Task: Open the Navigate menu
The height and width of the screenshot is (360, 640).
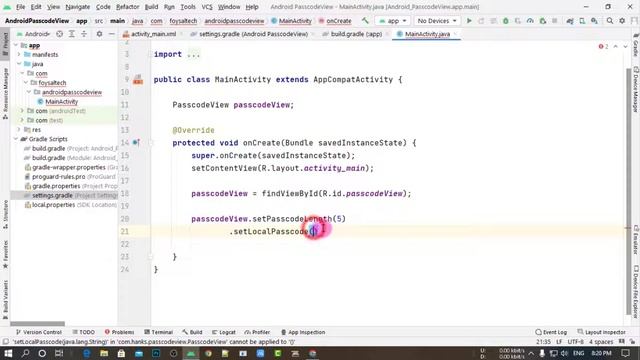Action: (x=78, y=7)
